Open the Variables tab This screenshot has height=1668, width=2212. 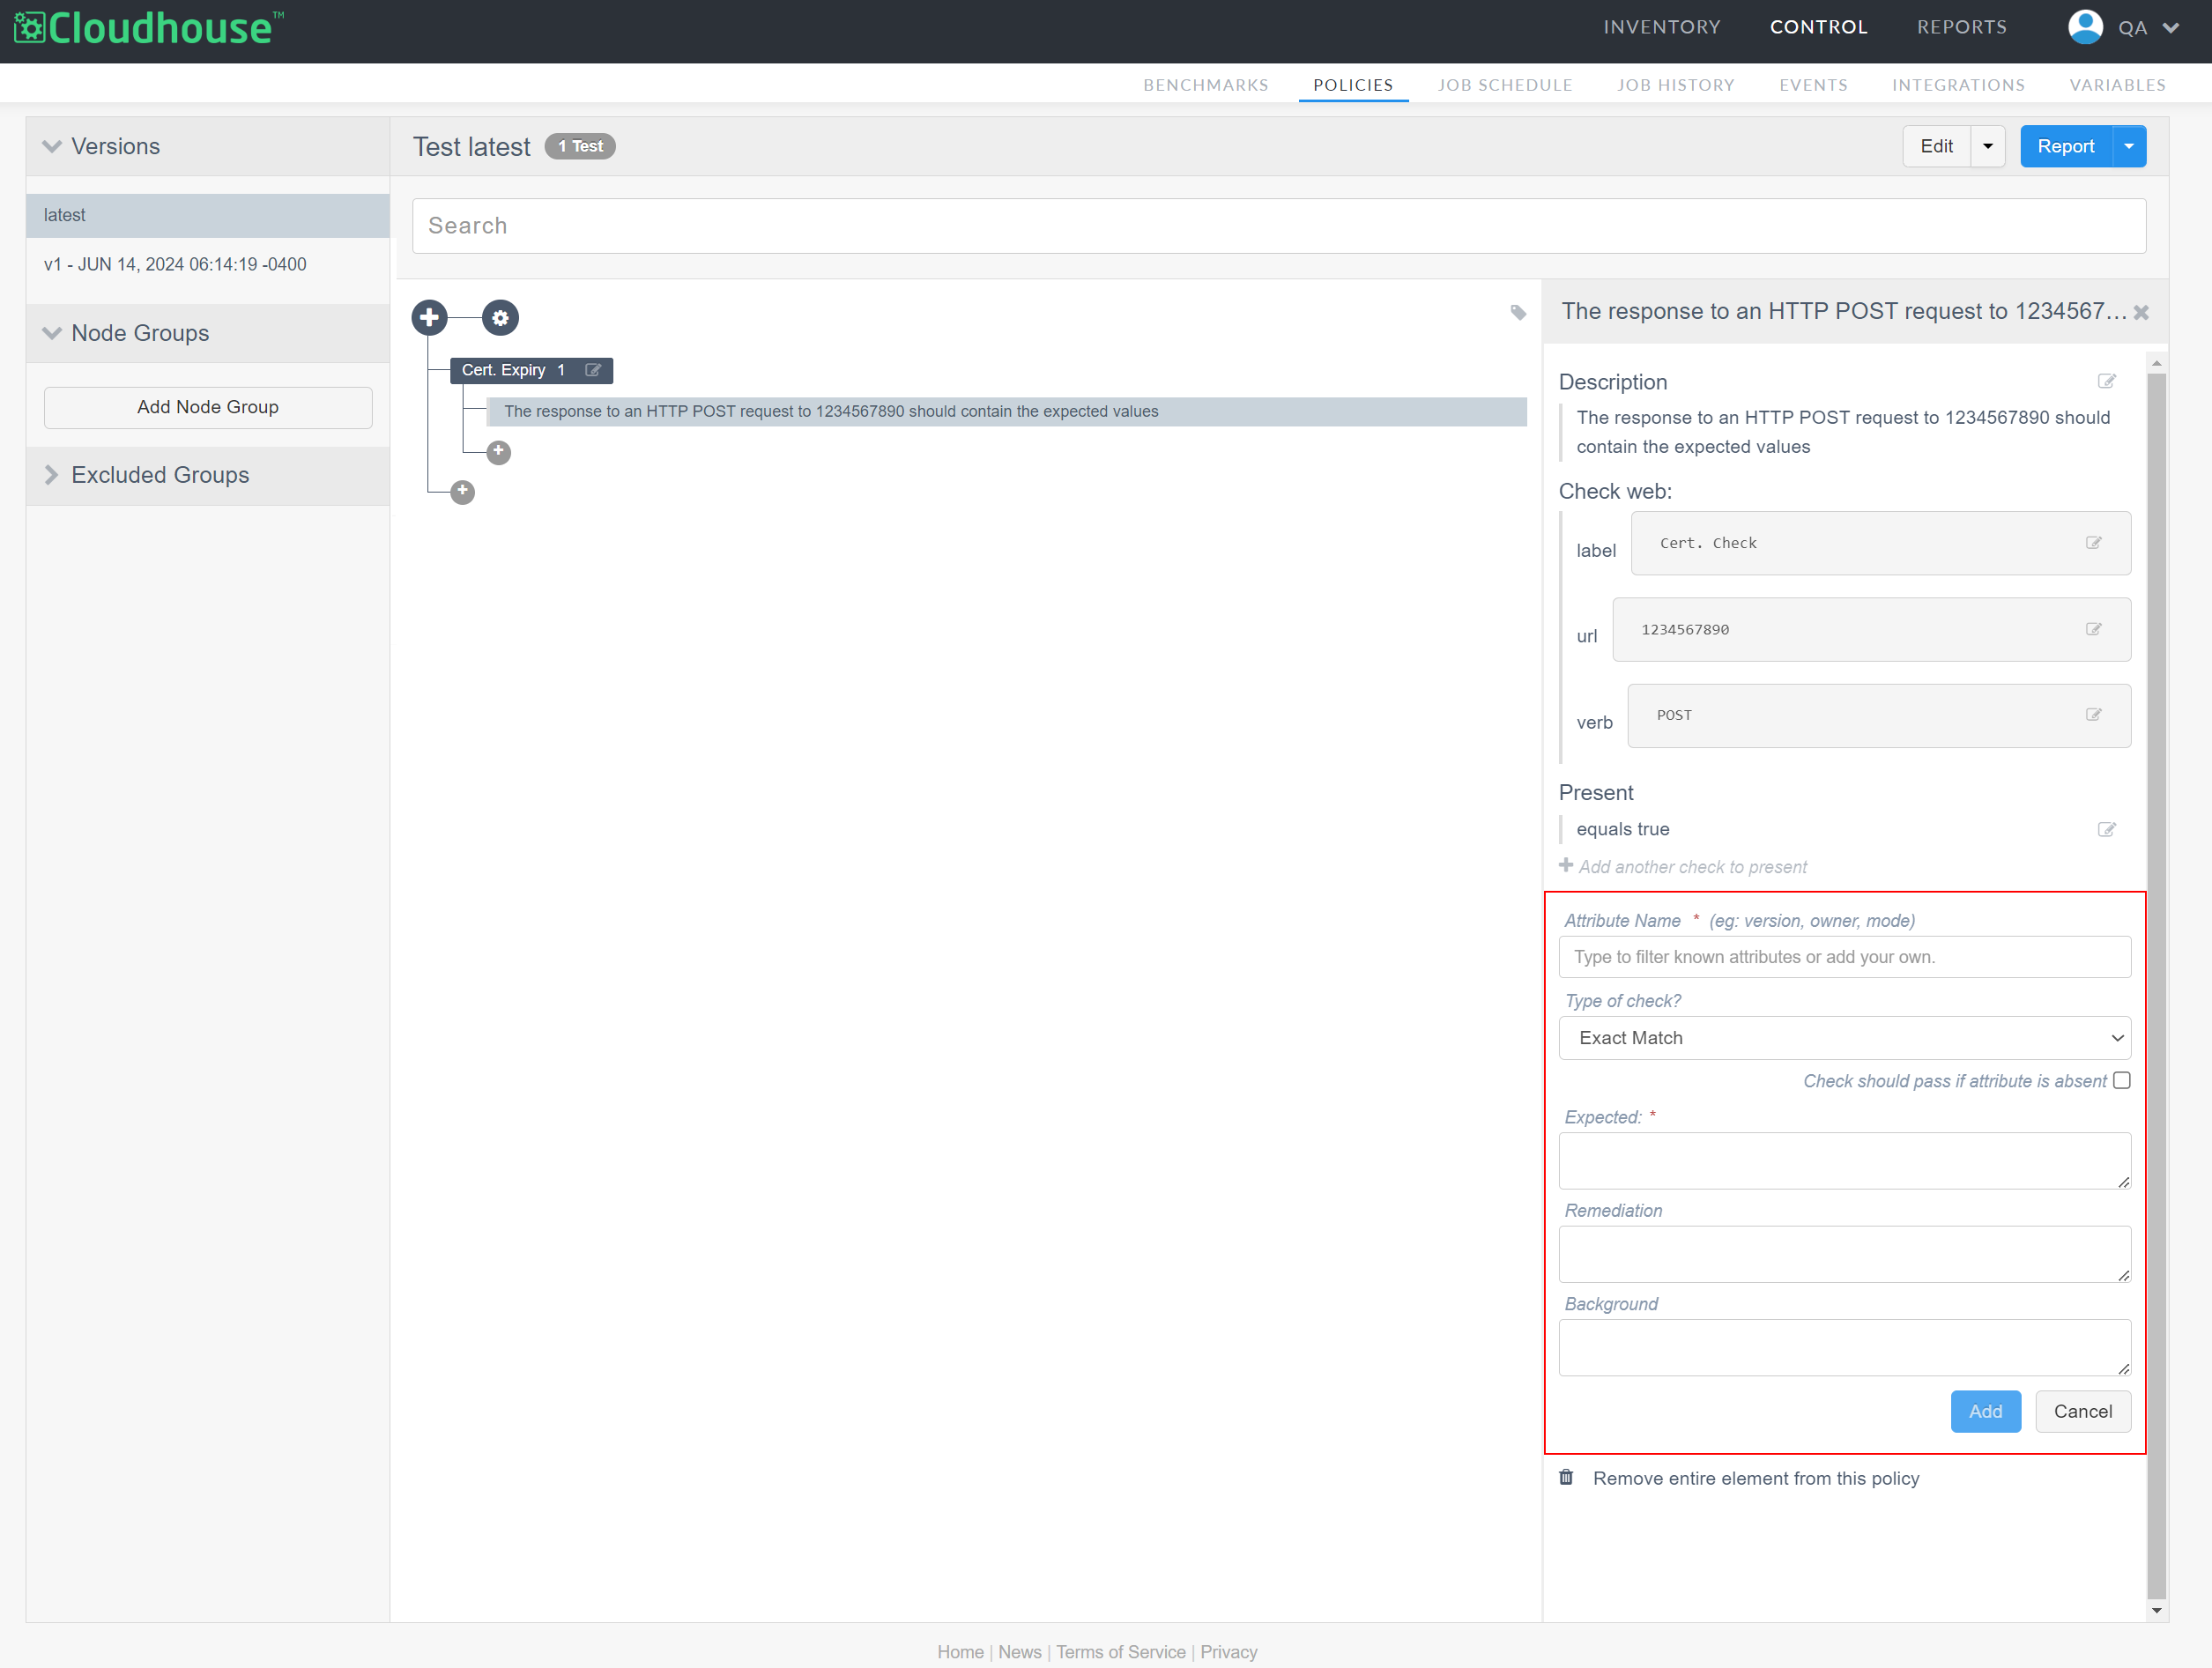click(2117, 85)
